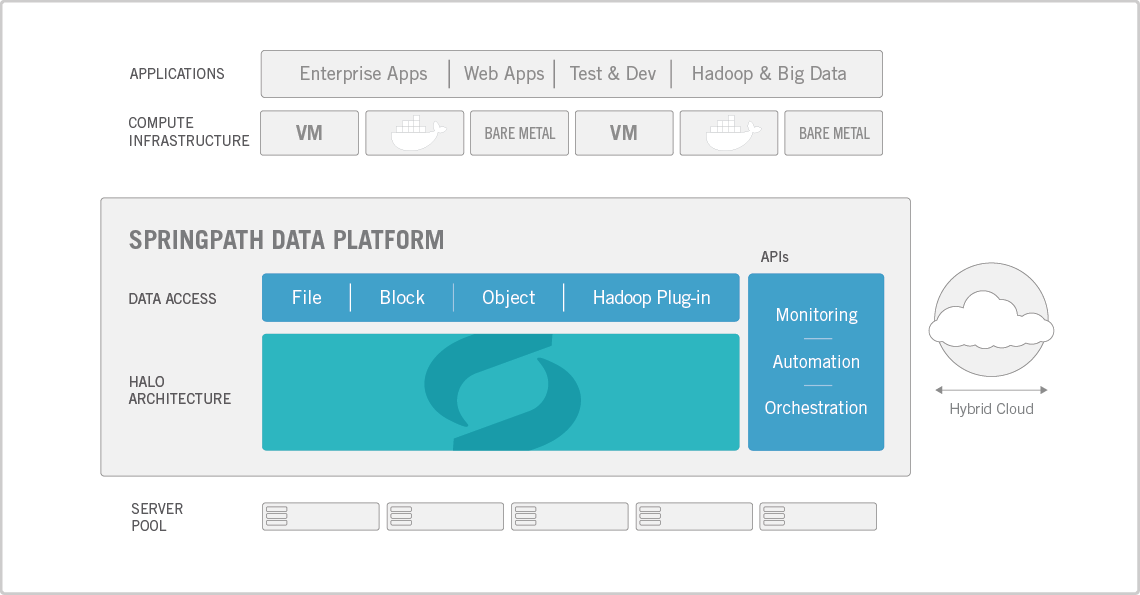1140x595 pixels.
Task: Click the right VM box
Action: [x=624, y=133]
